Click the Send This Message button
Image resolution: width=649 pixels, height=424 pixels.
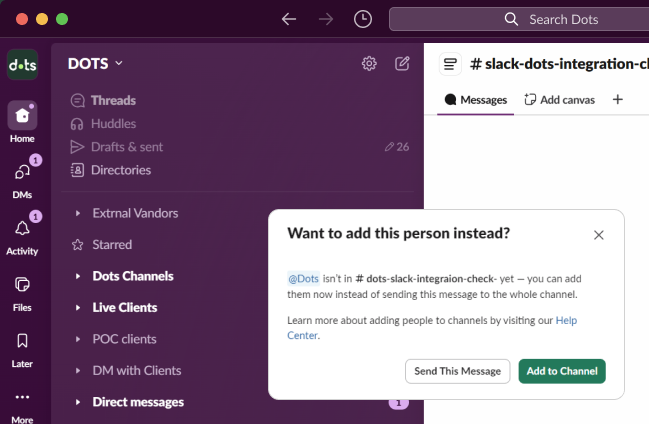457,371
